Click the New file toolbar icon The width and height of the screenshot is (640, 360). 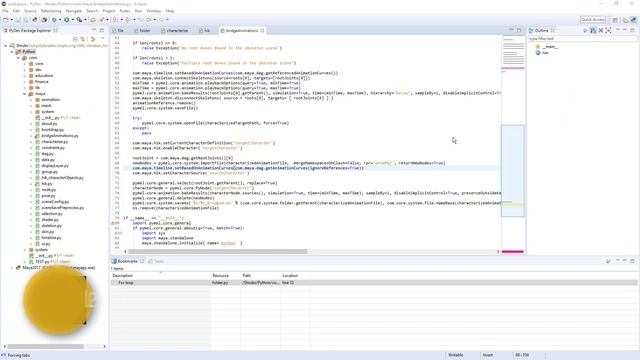coord(6,20)
